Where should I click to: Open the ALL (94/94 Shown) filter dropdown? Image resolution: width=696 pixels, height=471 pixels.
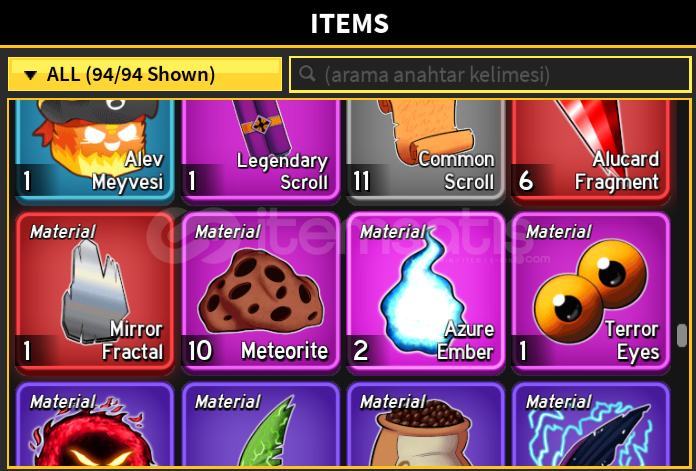[x=145, y=74]
